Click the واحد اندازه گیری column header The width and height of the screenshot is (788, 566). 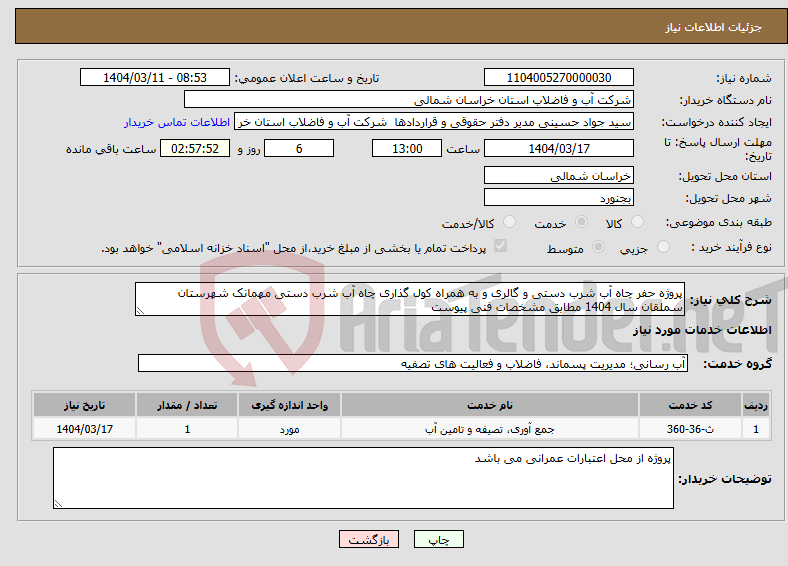coord(289,405)
